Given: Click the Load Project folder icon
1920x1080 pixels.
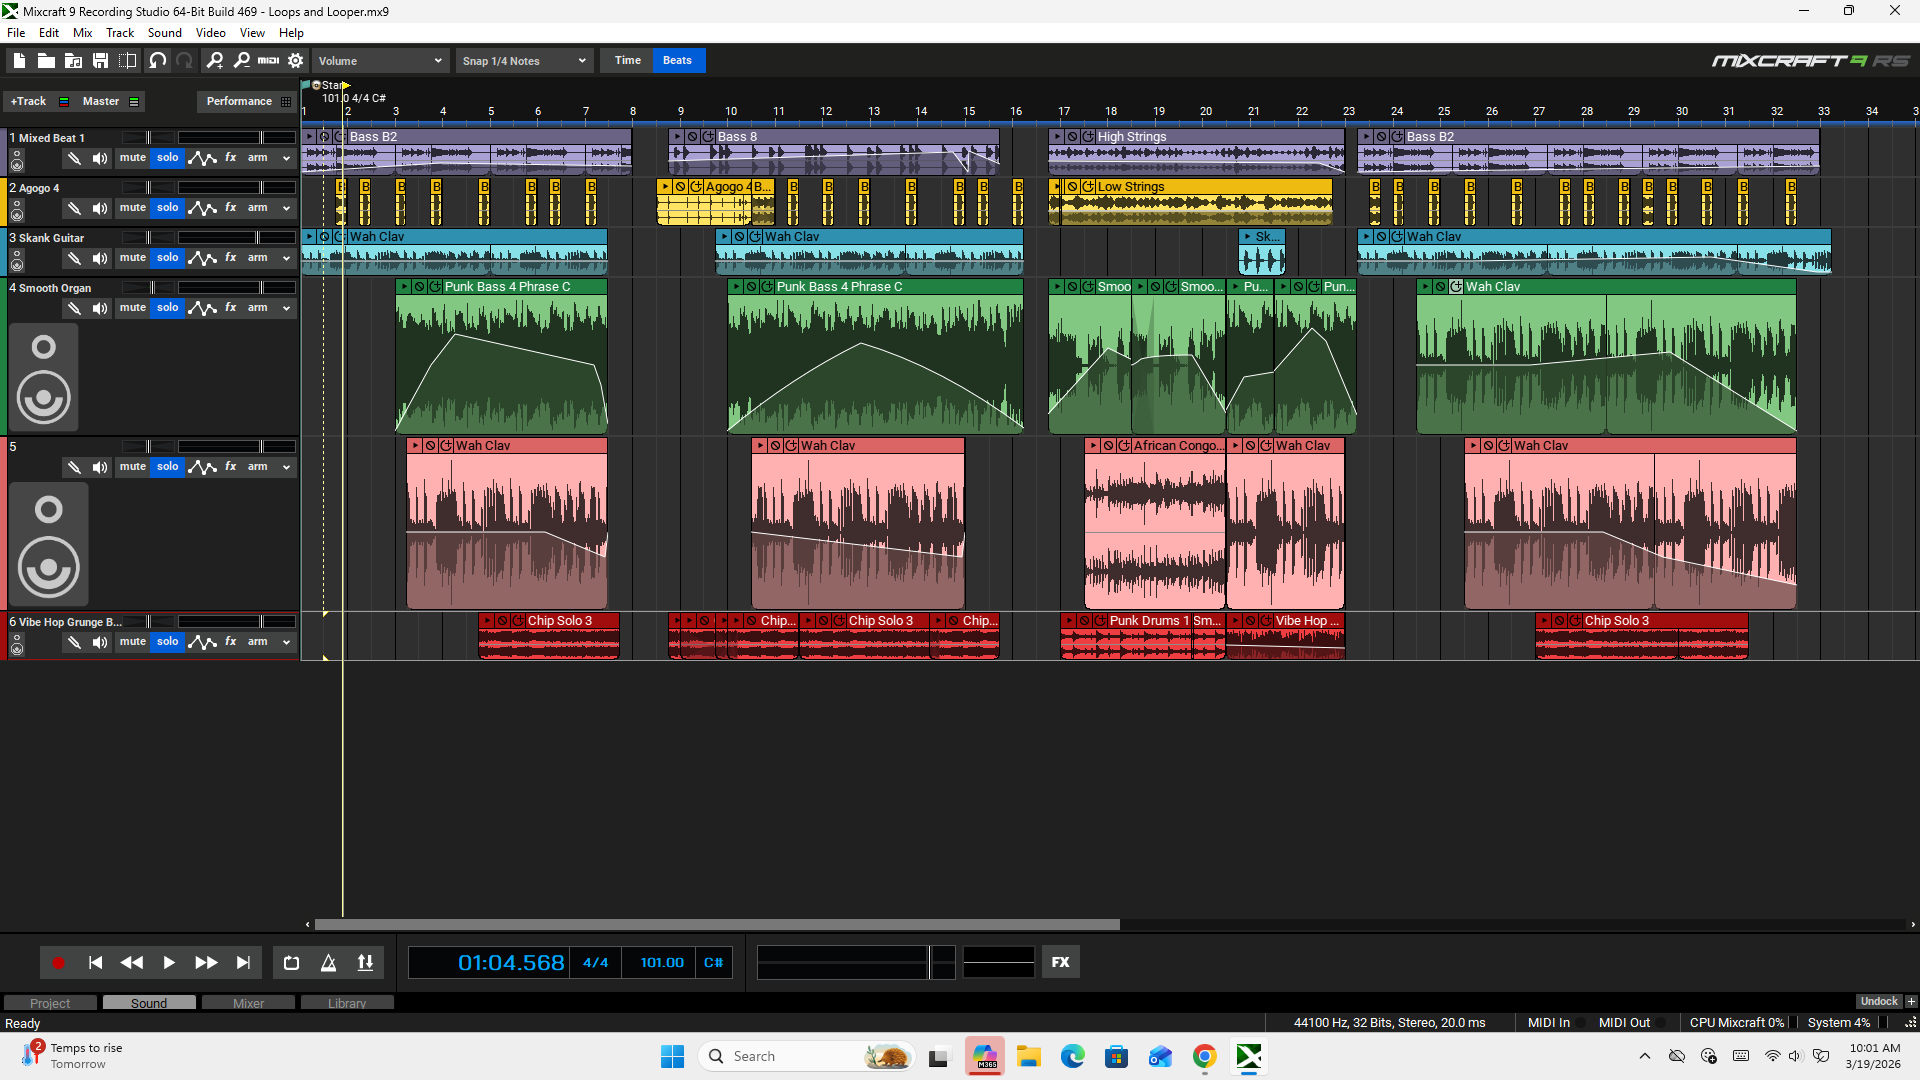Looking at the screenshot, I should point(46,61).
